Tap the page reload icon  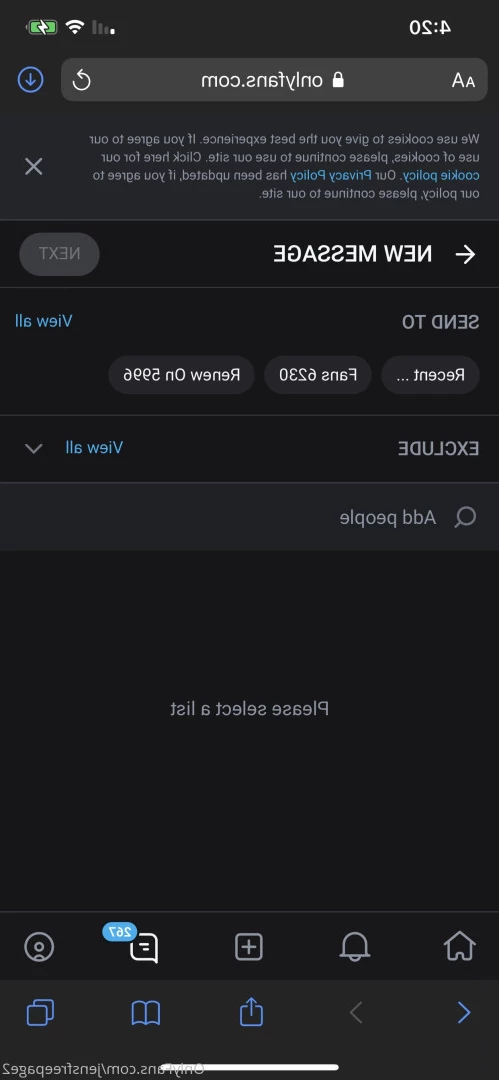click(x=81, y=81)
